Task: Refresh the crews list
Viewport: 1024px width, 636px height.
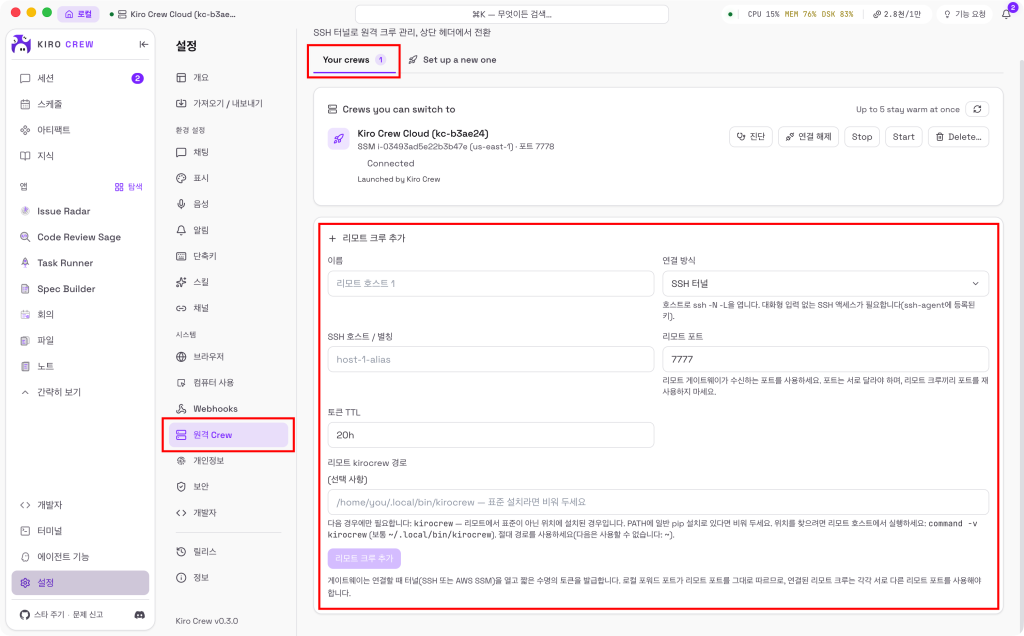Action: pos(977,109)
